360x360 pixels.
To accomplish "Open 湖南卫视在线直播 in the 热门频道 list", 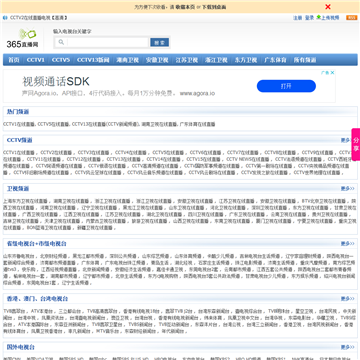I will pos(159,124).
